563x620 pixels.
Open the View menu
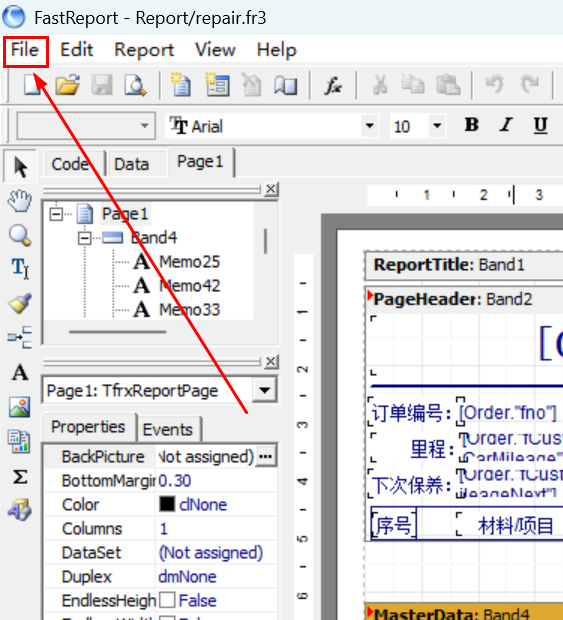tap(215, 50)
